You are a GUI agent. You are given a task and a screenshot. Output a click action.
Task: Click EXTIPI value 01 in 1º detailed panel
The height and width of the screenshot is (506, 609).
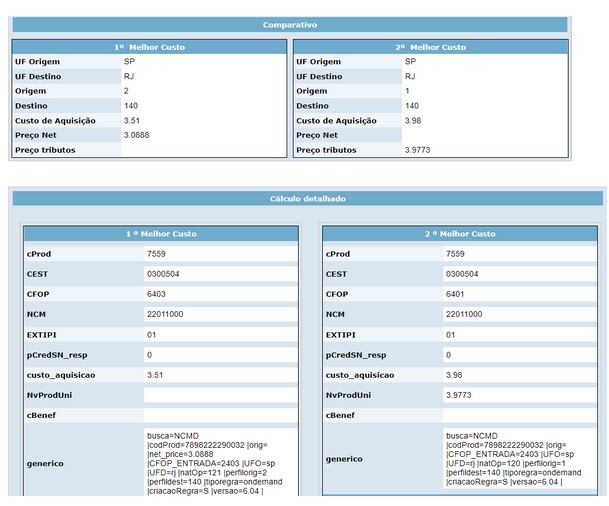coord(151,334)
